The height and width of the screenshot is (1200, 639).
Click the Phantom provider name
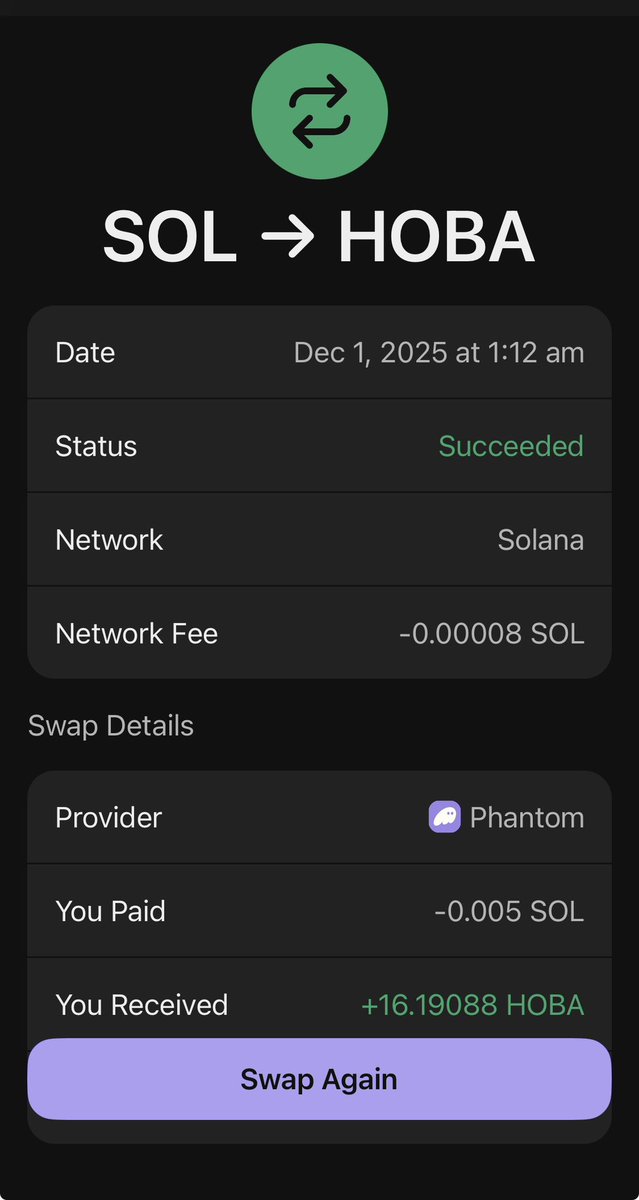click(527, 817)
